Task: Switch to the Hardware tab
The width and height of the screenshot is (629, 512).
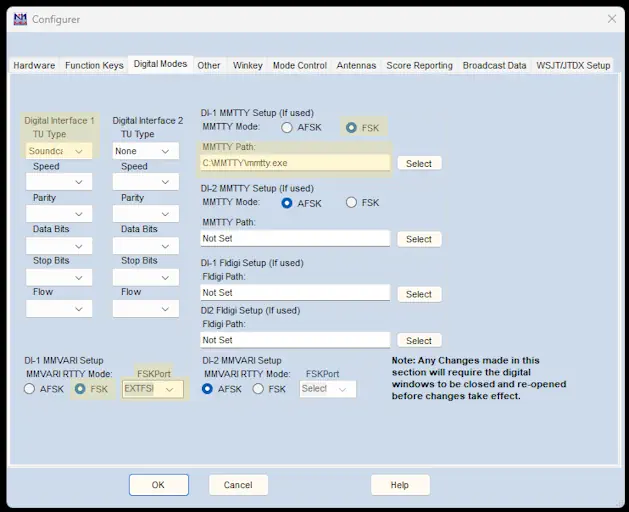Action: [34, 65]
